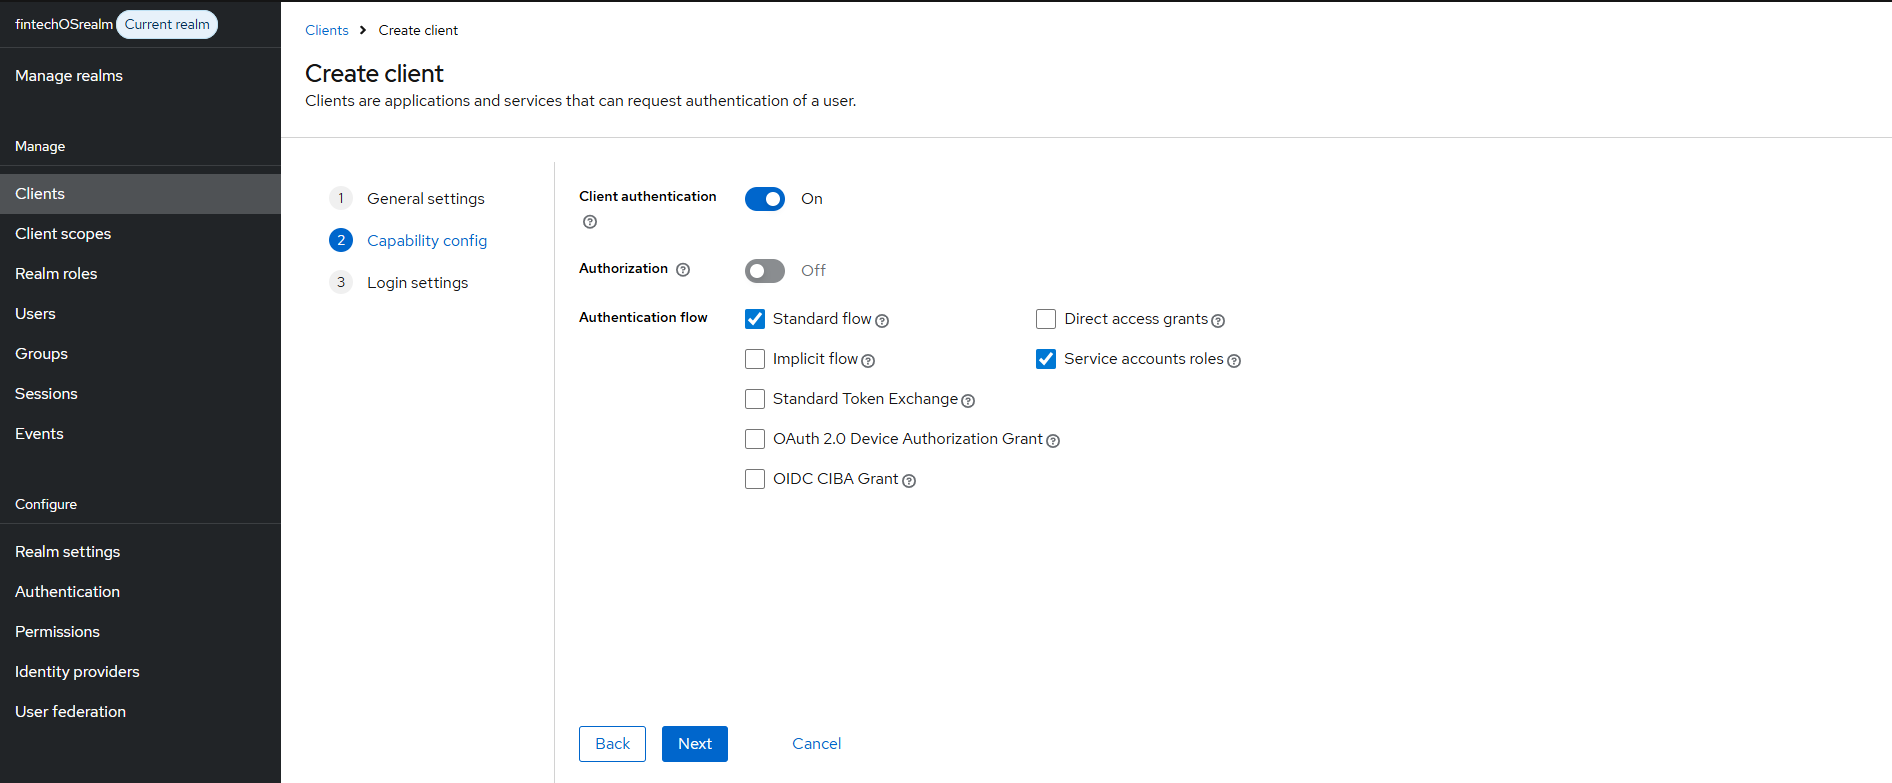Open Standard Token Exchange help icon
This screenshot has height=783, width=1892.
coord(968,401)
